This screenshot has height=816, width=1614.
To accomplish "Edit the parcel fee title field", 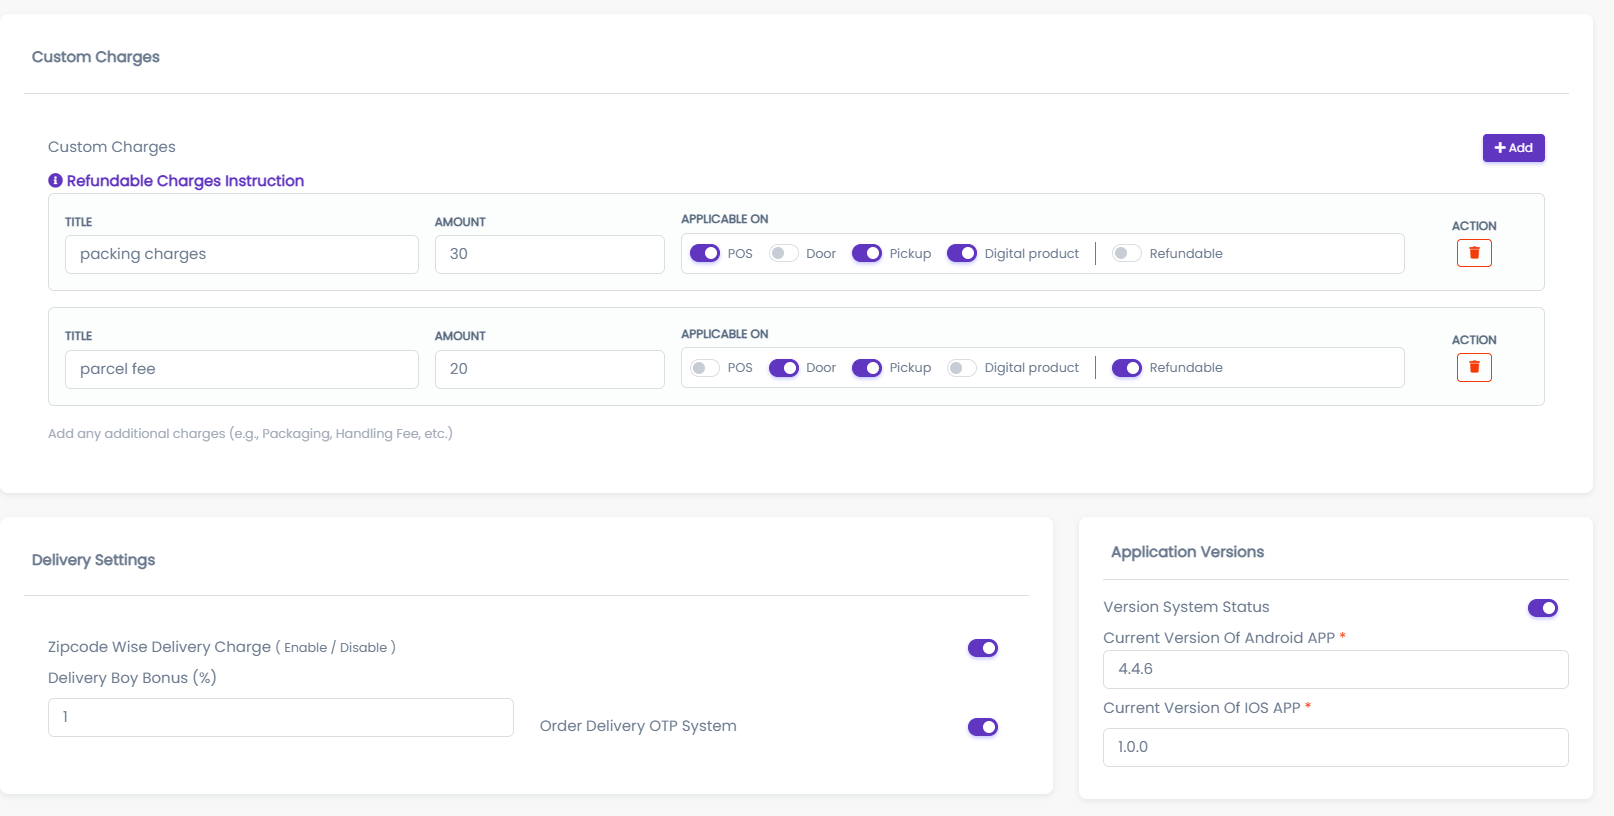I will [242, 369].
